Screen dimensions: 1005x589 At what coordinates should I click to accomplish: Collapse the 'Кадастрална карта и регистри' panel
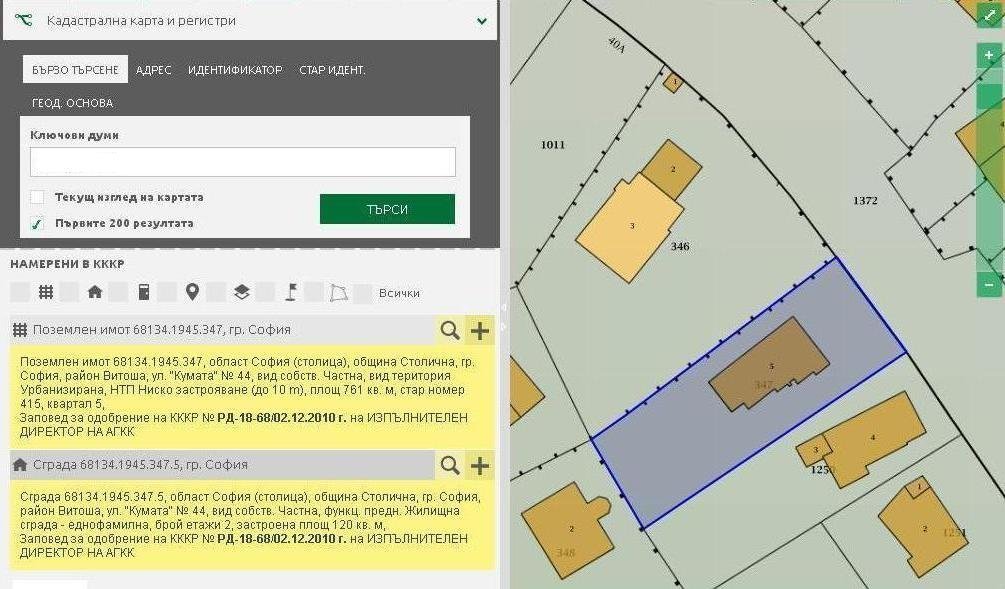tap(482, 20)
